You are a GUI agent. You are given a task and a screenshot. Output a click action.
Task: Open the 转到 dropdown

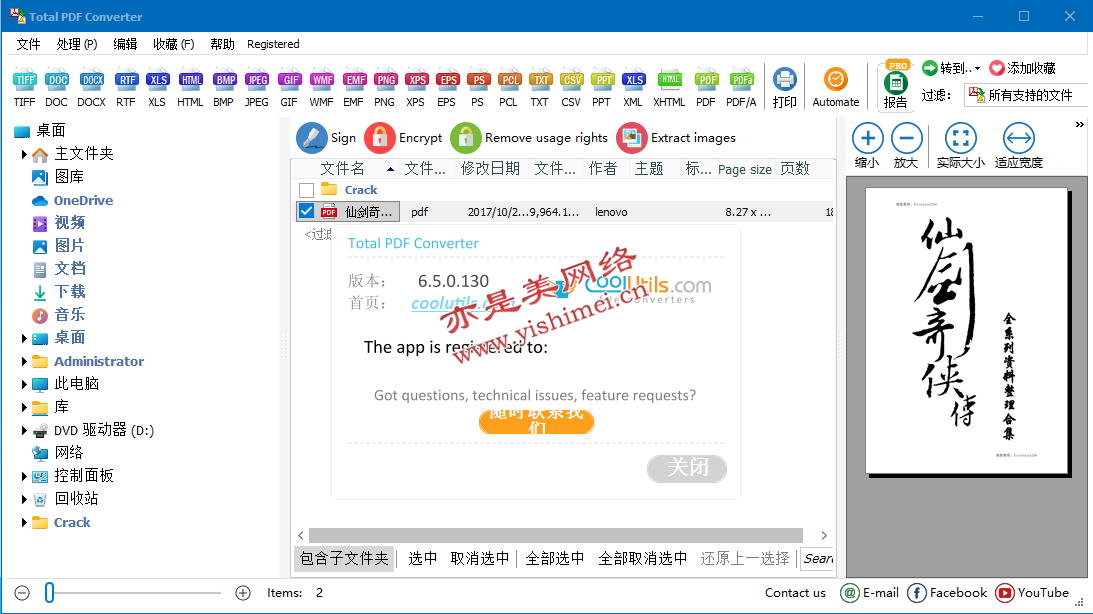pyautogui.click(x=951, y=68)
